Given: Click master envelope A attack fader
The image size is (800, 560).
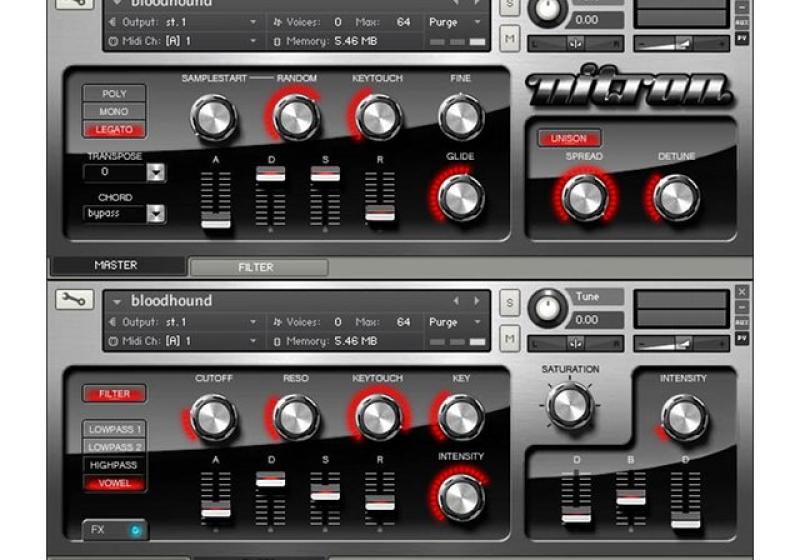Looking at the screenshot, I should tap(216, 221).
